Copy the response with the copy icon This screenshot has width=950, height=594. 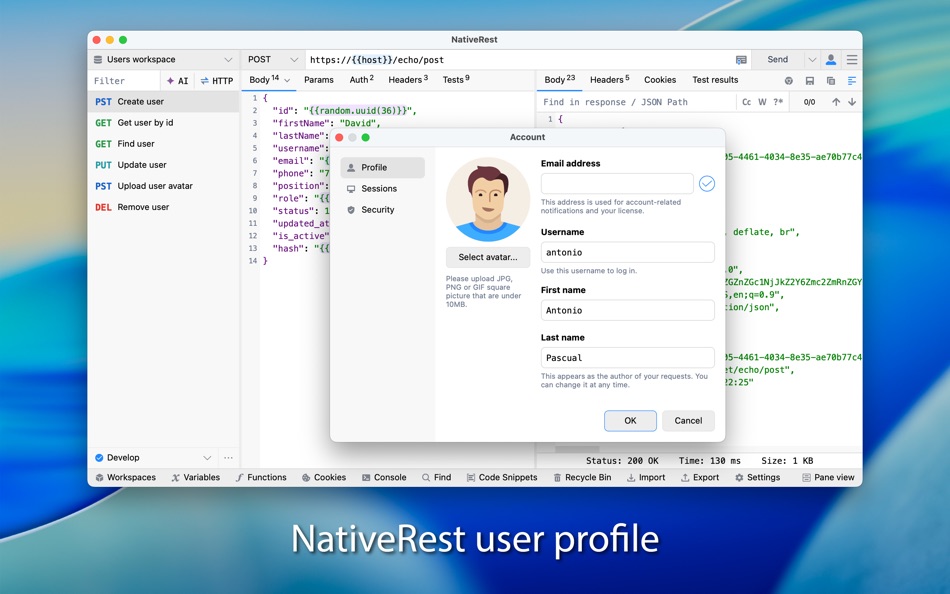(x=831, y=80)
